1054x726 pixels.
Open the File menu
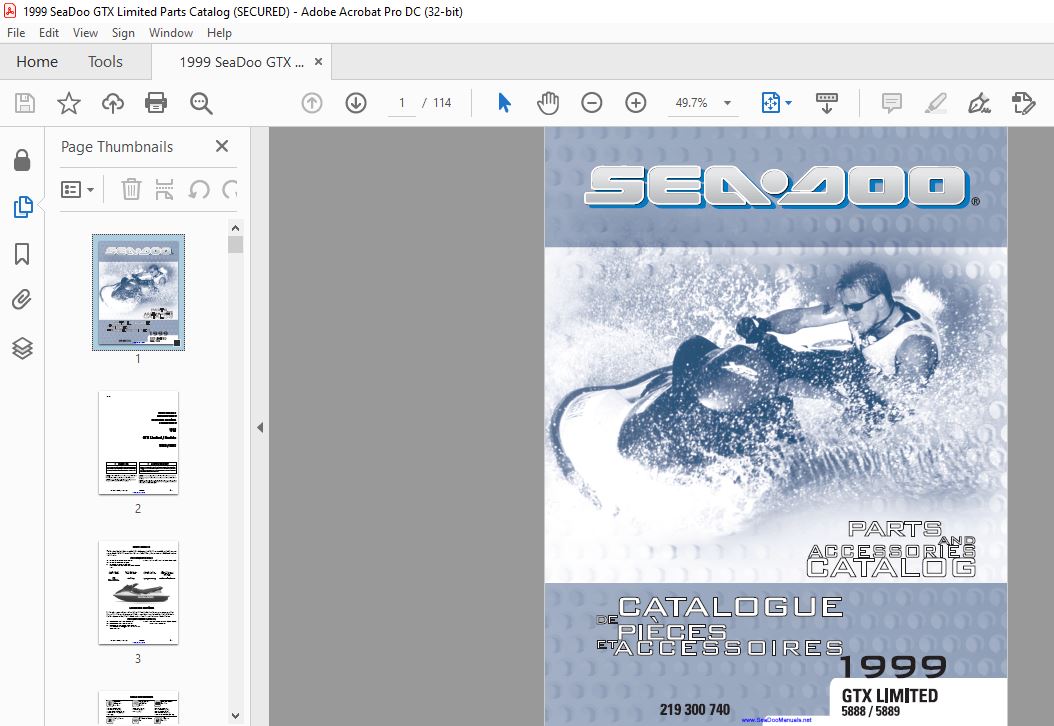pyautogui.click(x=16, y=32)
